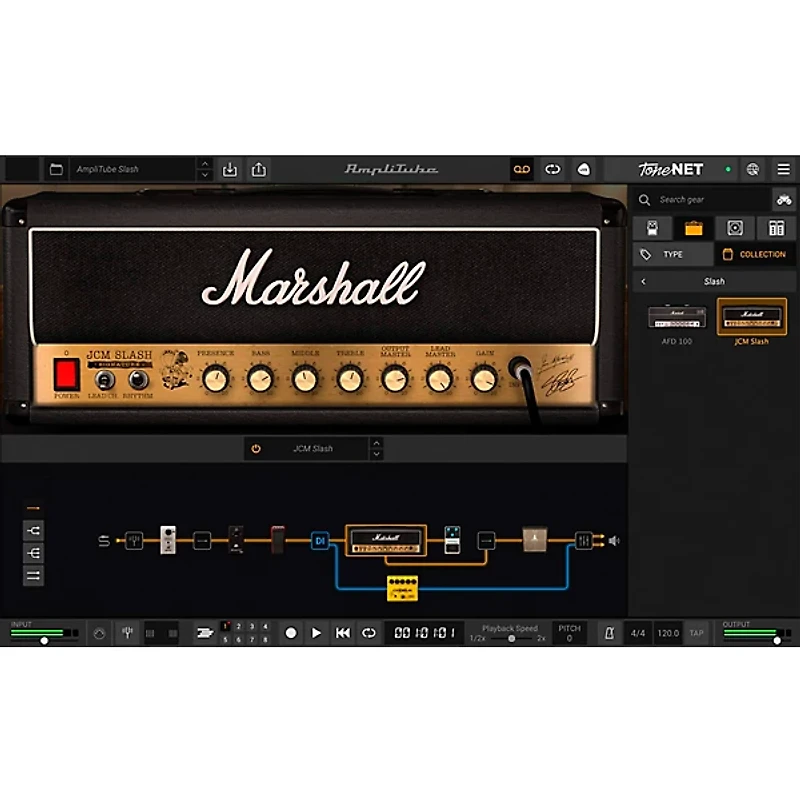Click the ToneNET logo
This screenshot has width=800, height=800.
(670, 169)
